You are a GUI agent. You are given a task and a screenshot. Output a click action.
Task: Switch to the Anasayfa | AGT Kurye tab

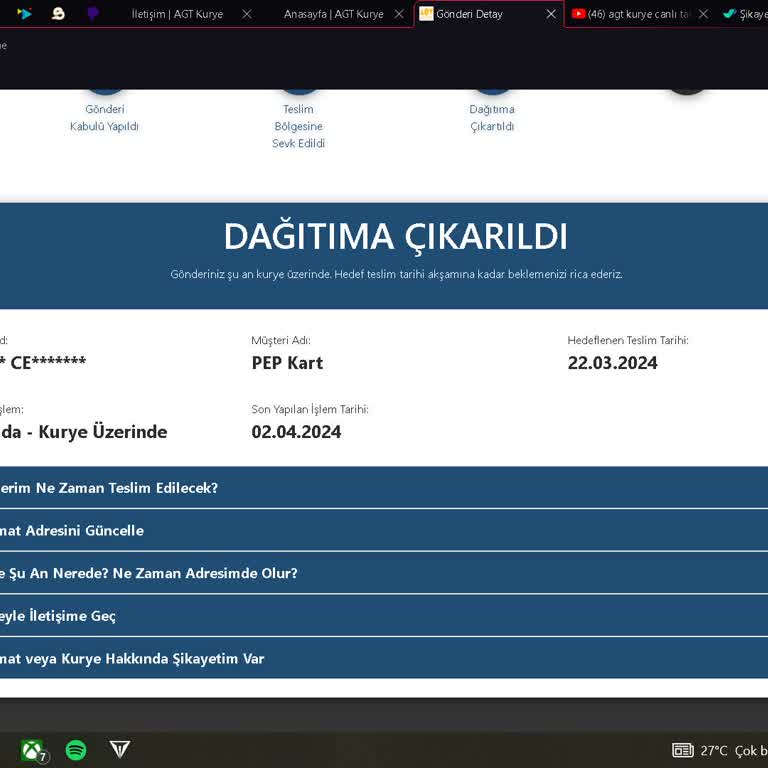click(x=334, y=14)
